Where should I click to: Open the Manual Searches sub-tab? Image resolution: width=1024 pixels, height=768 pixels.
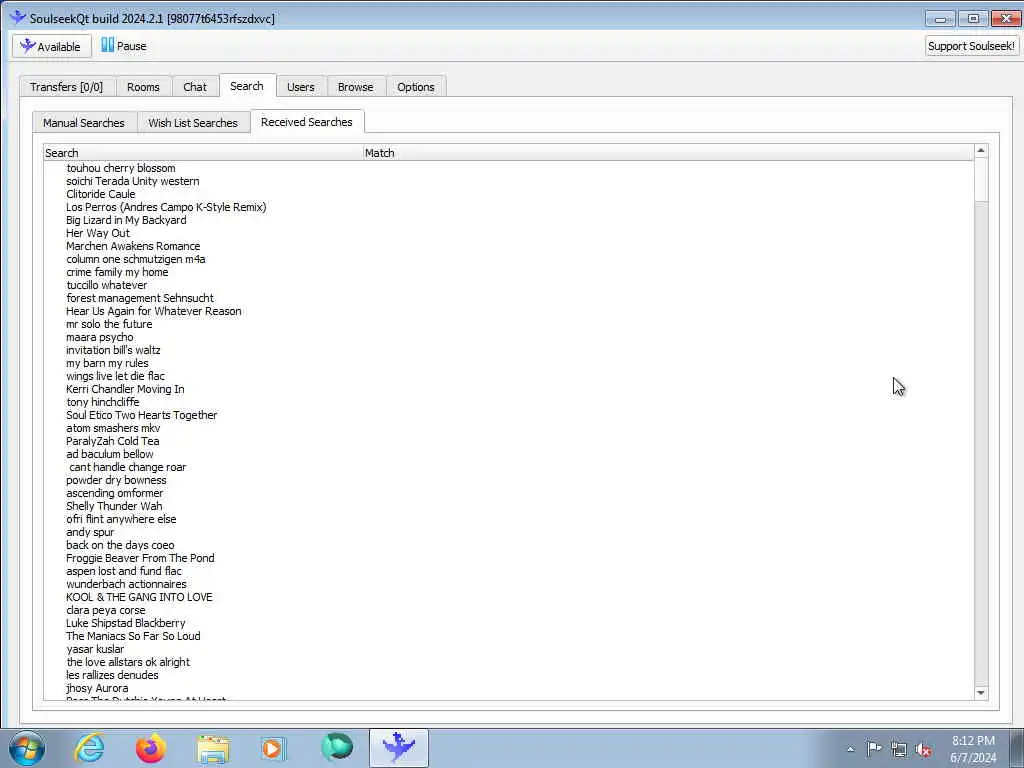pyautogui.click(x=84, y=123)
